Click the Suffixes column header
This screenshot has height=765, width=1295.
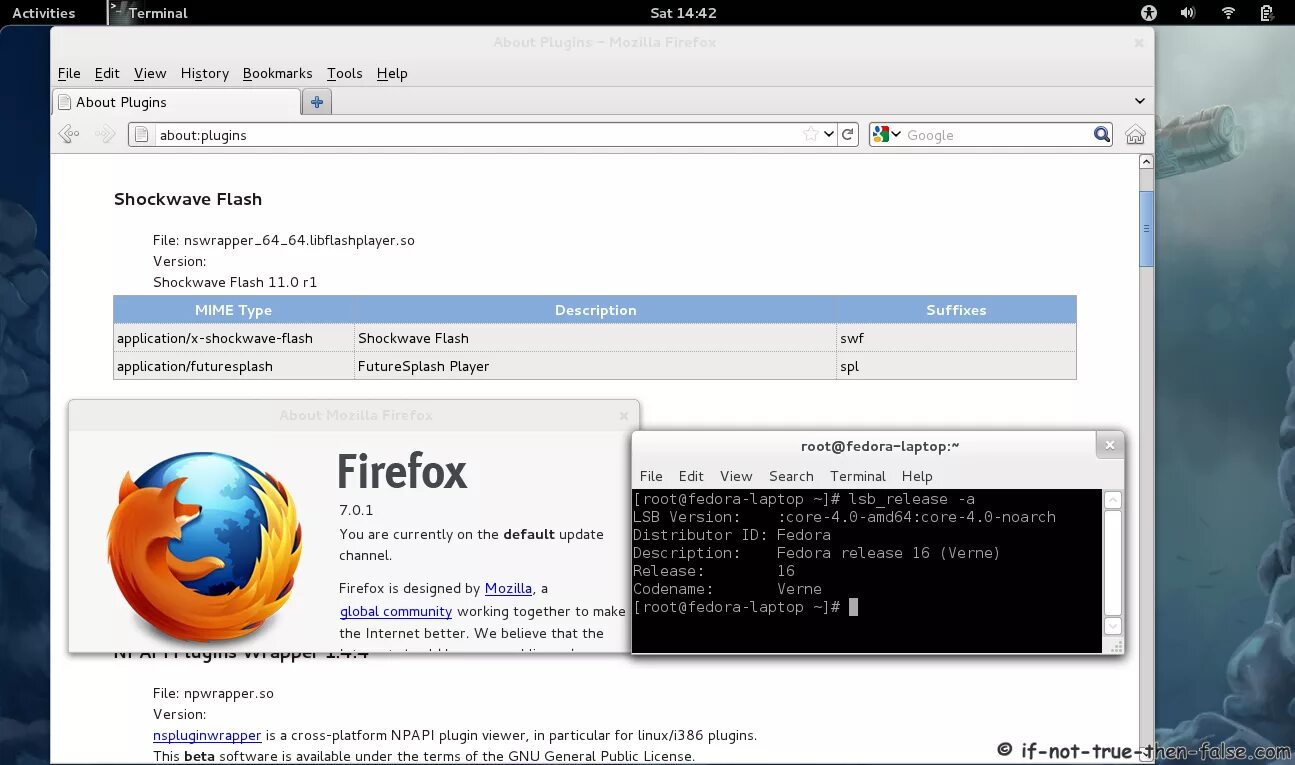(x=956, y=310)
